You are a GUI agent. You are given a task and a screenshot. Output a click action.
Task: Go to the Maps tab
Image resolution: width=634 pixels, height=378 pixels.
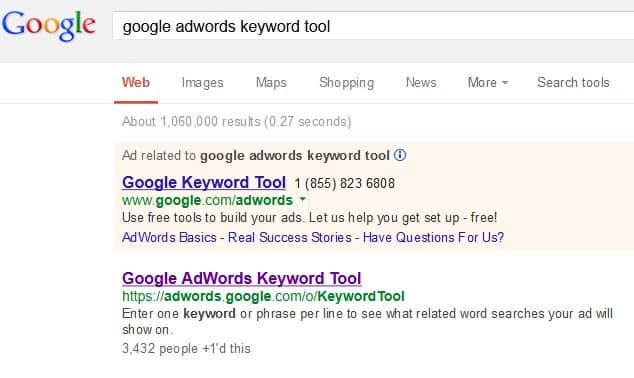click(x=271, y=82)
